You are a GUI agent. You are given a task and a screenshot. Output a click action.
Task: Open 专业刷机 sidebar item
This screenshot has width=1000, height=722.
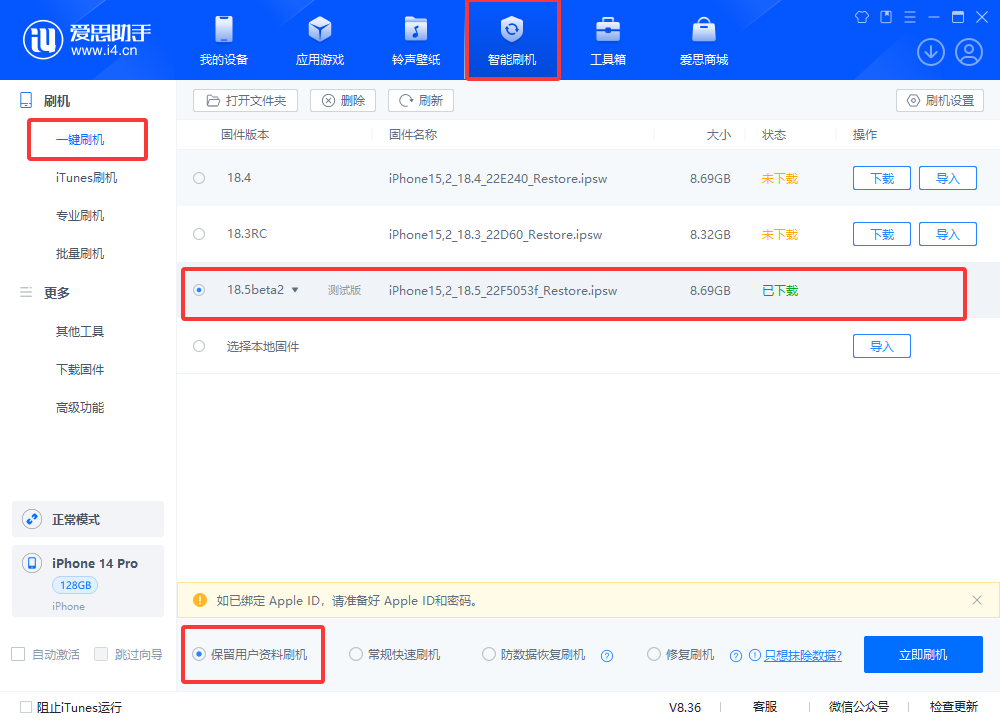[x=80, y=216]
